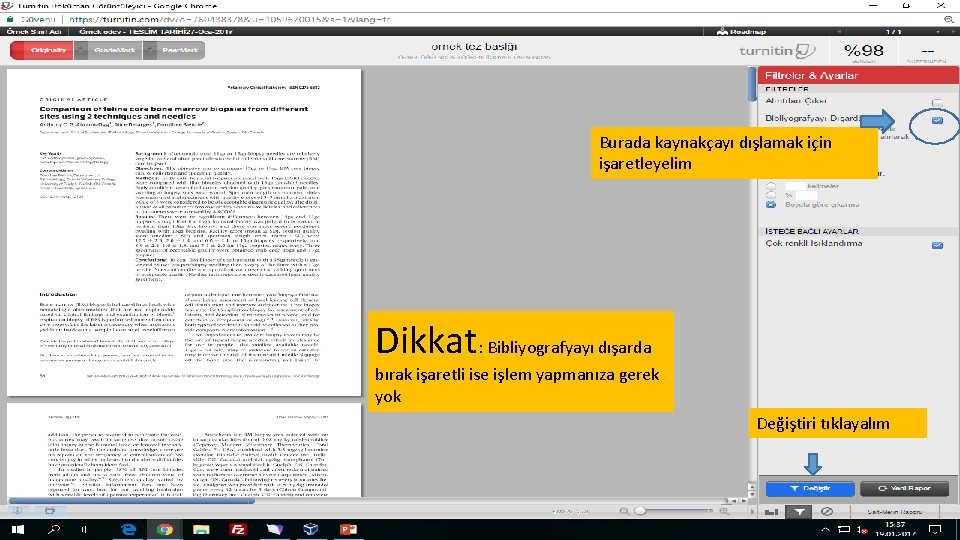Open Task View on the taskbar
The image size is (960, 540).
[x=84, y=530]
